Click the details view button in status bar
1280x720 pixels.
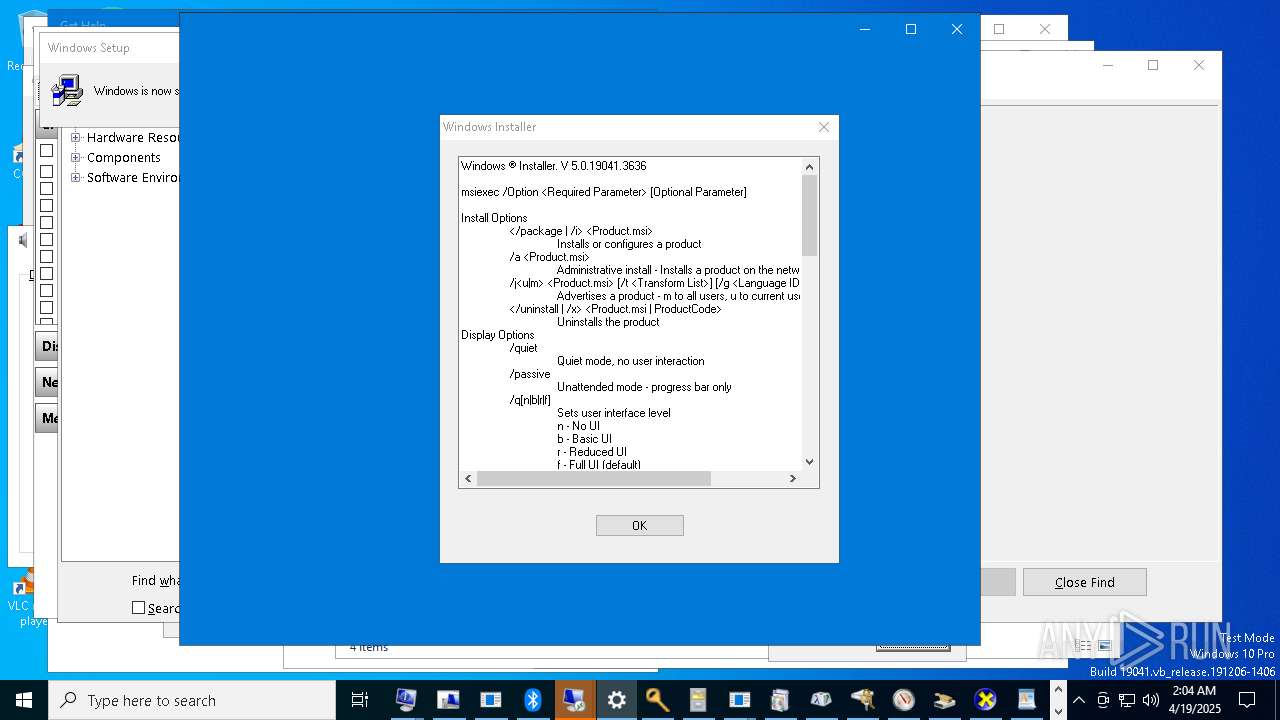1083,646
